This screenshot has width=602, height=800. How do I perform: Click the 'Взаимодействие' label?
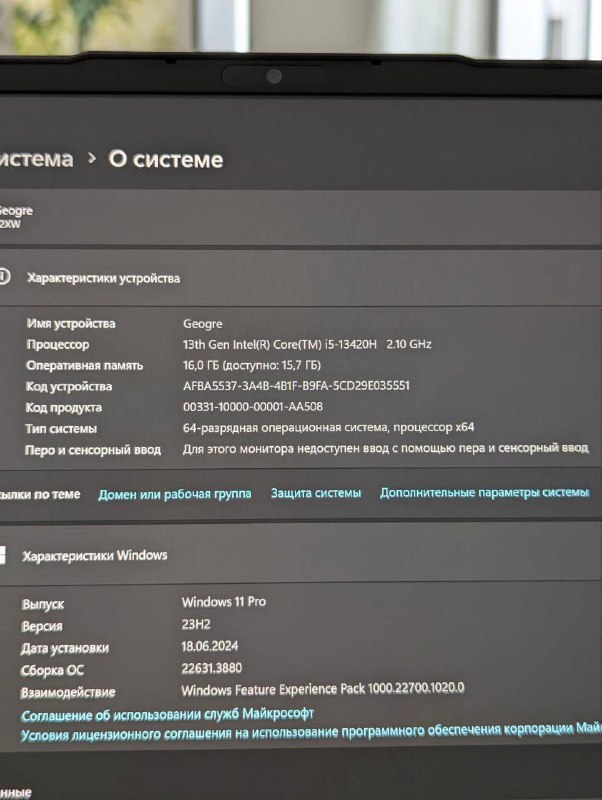point(68,693)
